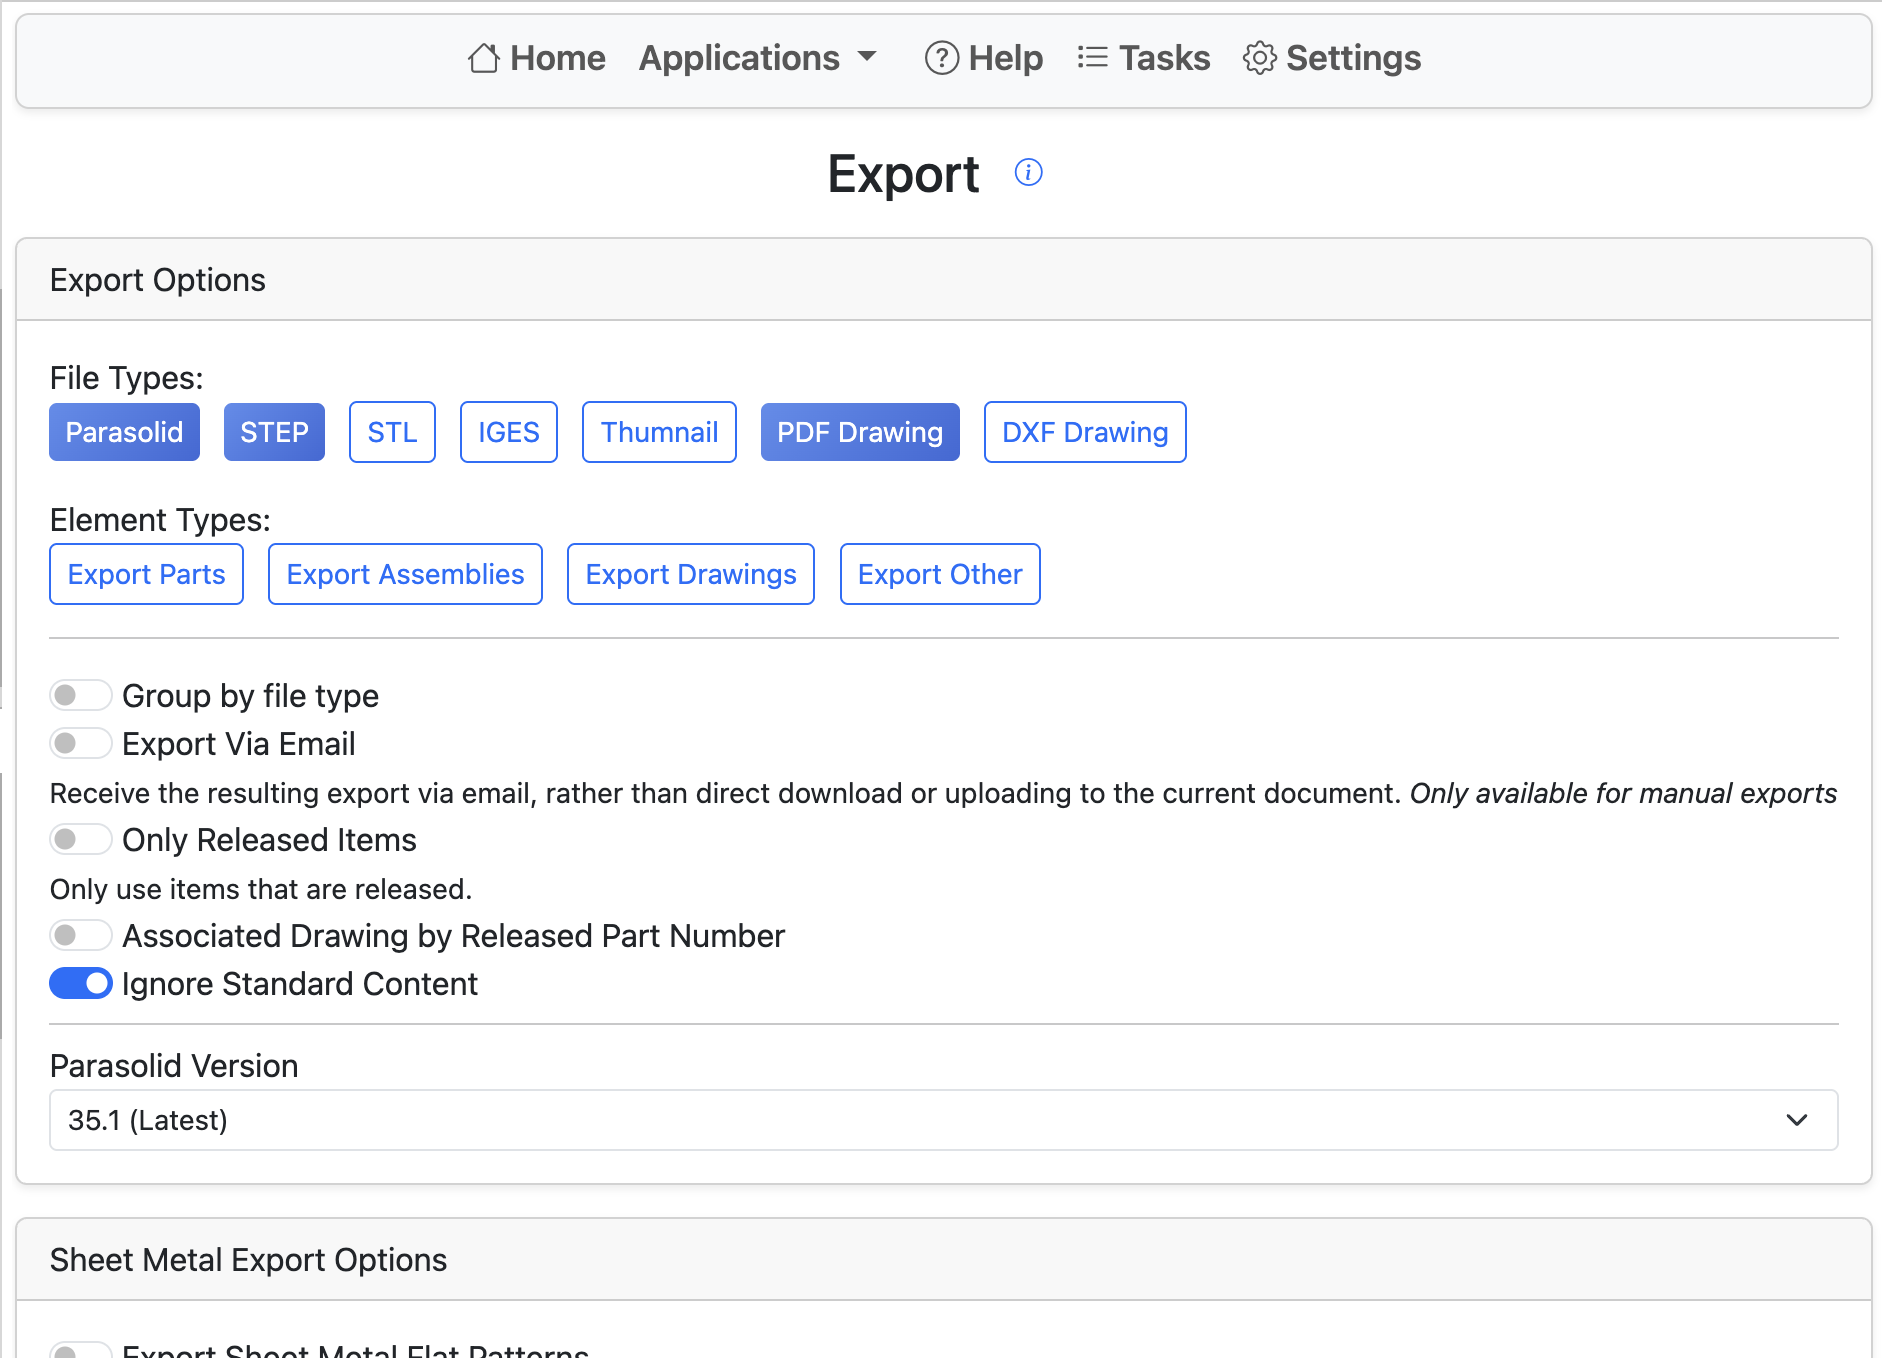
Task: Open the Parasolid Version dropdown
Action: point(942,1120)
